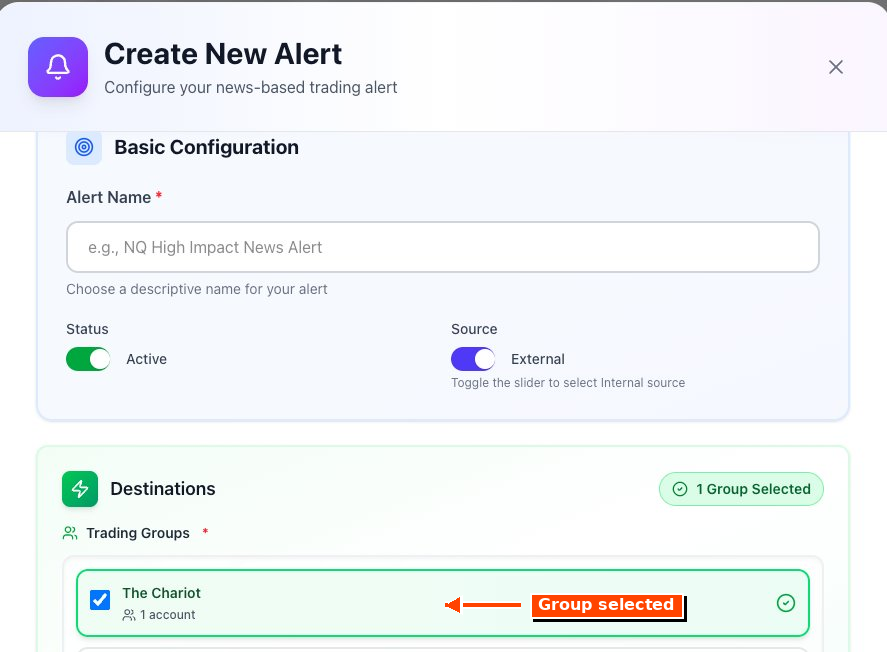Click the green checkmark on The Chariot row

click(785, 603)
